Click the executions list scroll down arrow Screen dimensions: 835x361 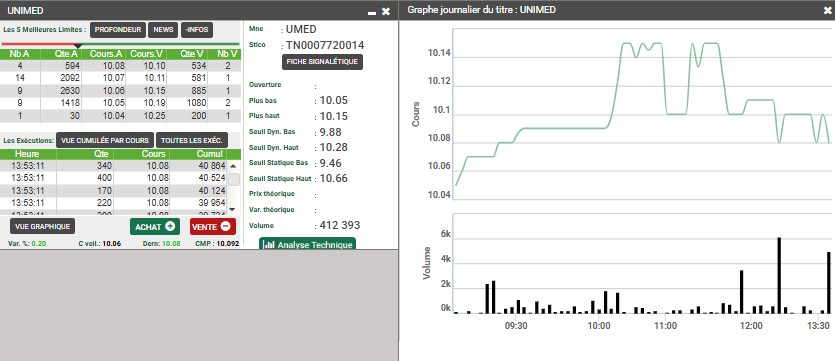coord(233,209)
